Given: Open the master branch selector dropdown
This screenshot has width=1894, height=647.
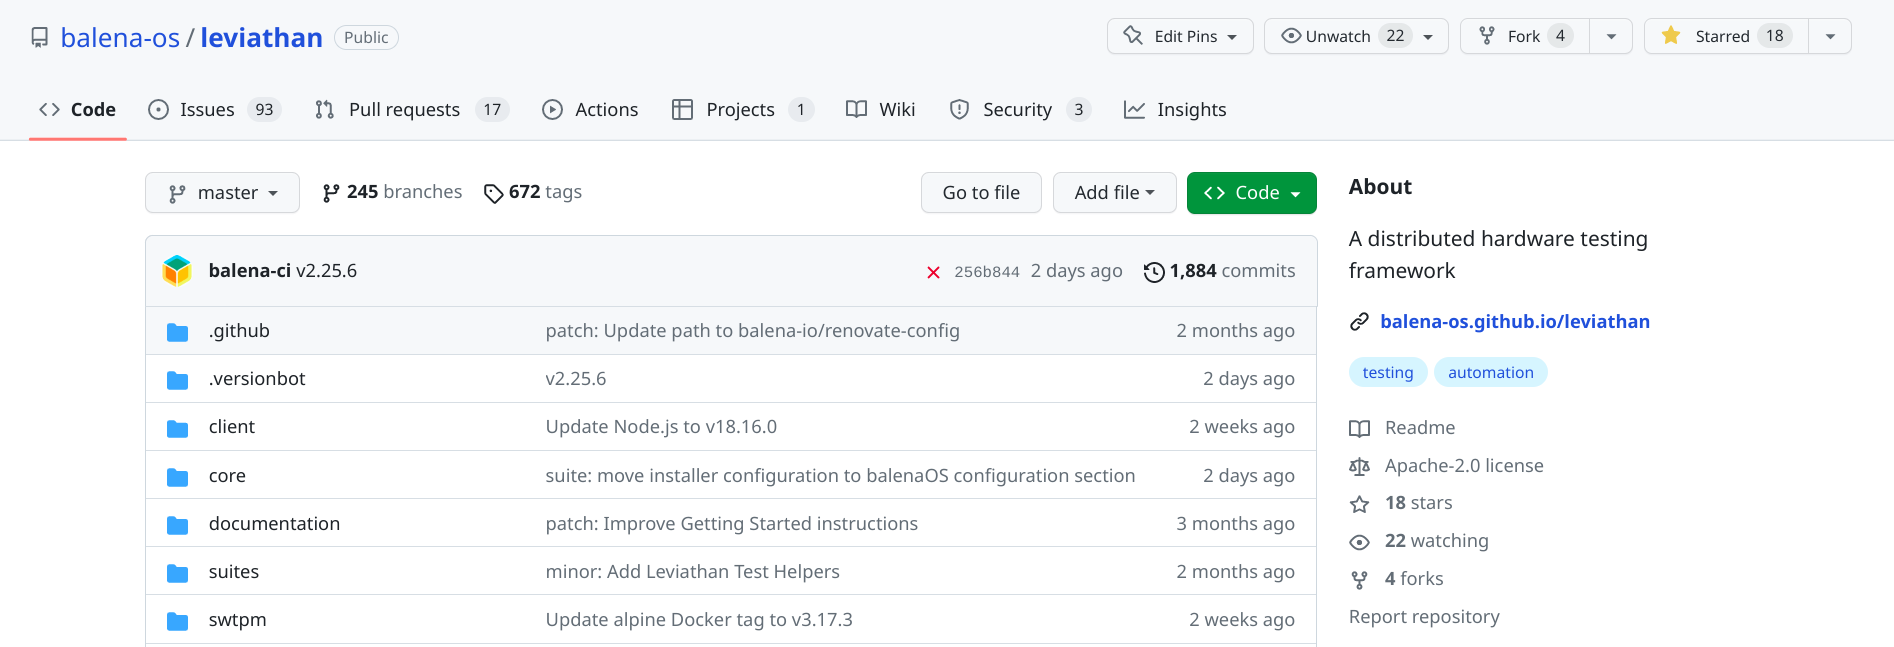Looking at the screenshot, I should (x=222, y=193).
